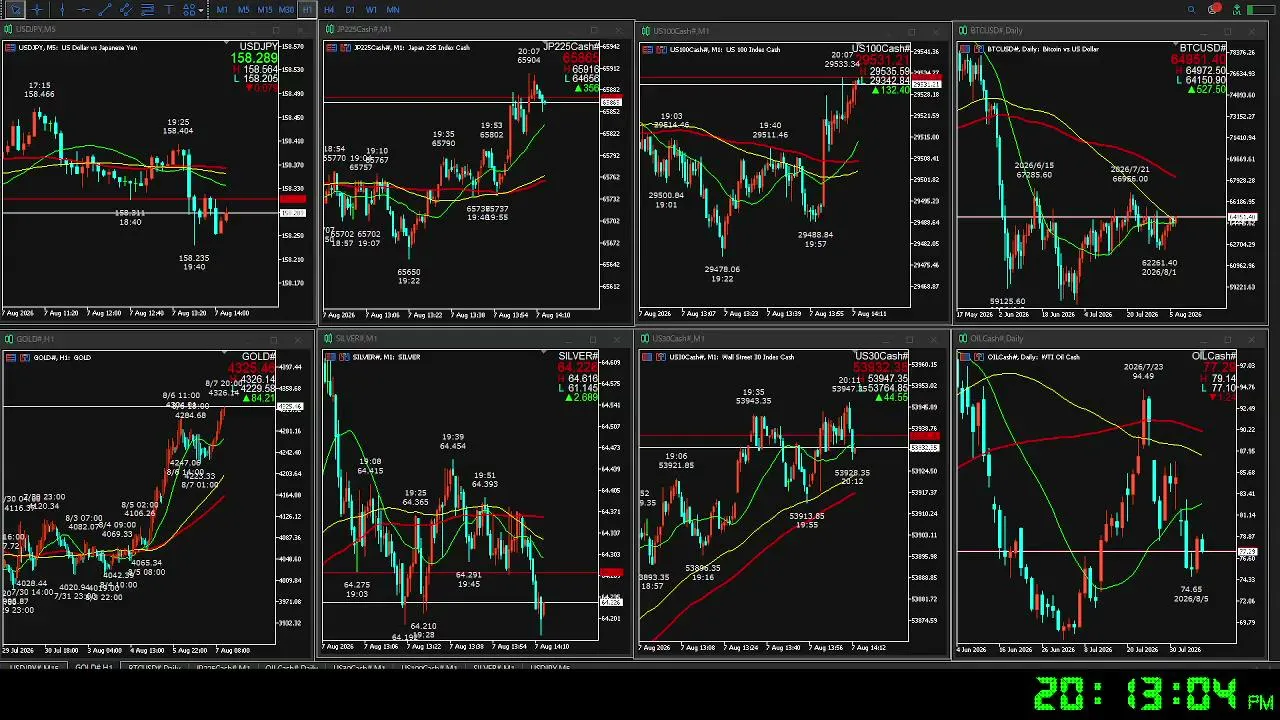Open the BTCUSD# Daily bottom tab
Image resolution: width=1280 pixels, height=720 pixels.
(x=153, y=667)
